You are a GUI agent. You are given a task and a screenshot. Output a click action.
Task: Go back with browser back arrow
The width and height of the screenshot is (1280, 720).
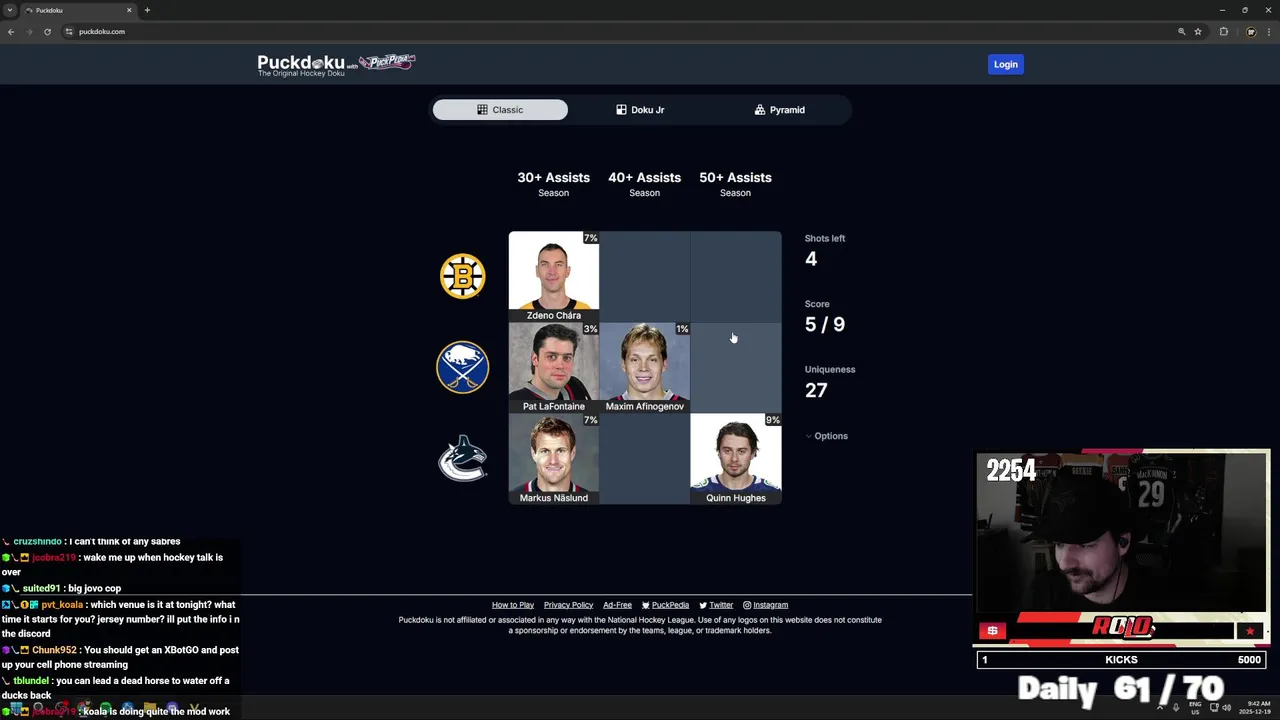(11, 31)
